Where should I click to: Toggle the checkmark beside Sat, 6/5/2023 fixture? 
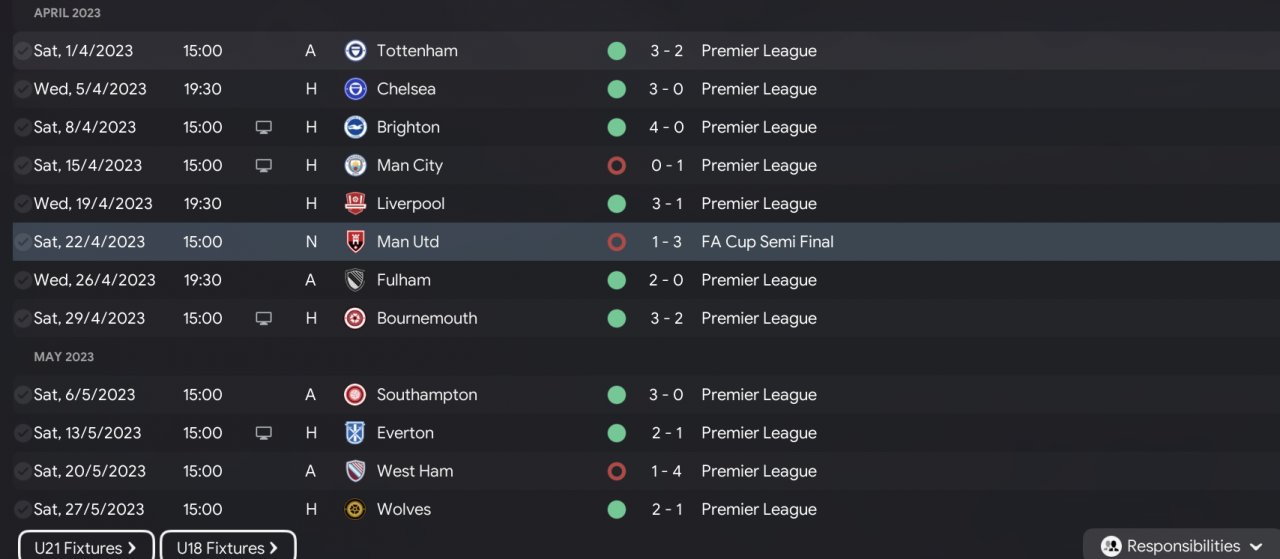click(x=22, y=395)
